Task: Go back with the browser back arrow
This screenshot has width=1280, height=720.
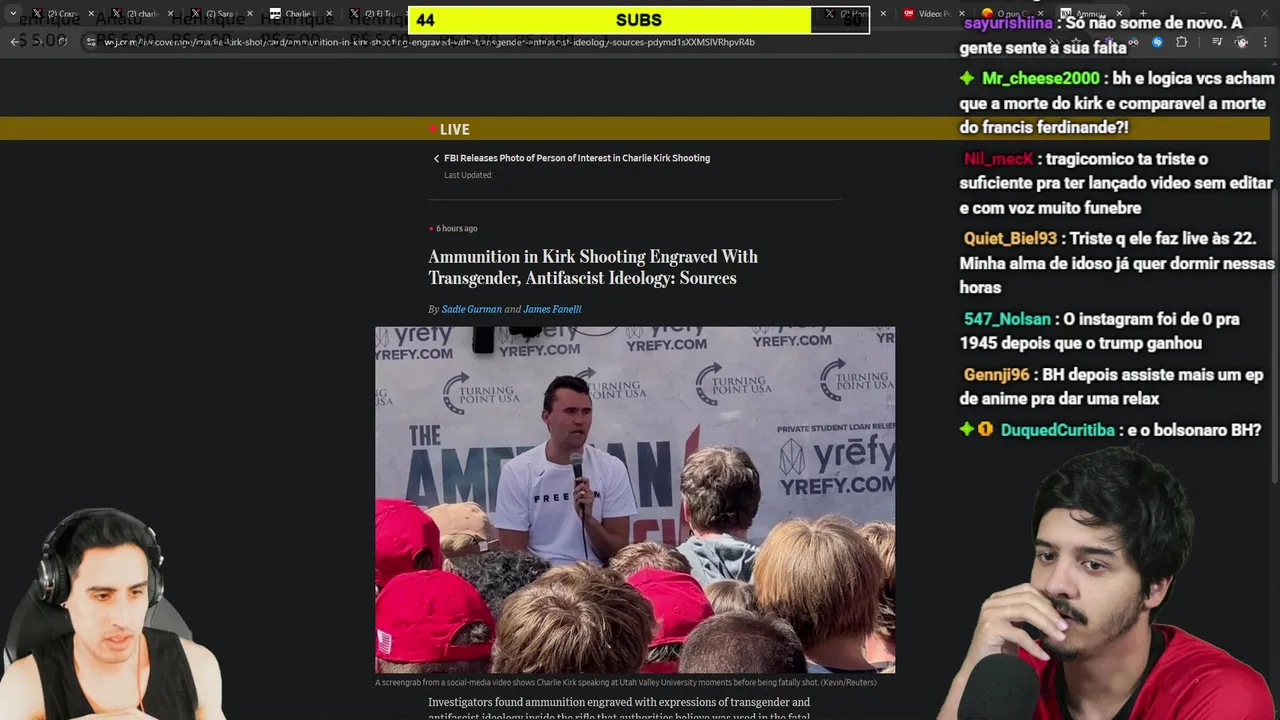Action: pyautogui.click(x=15, y=42)
